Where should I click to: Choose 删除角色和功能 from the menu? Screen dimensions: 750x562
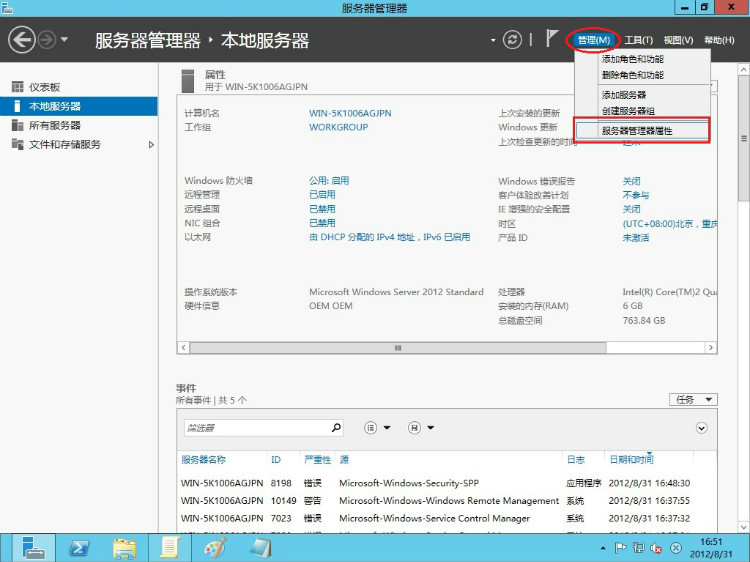click(632, 75)
